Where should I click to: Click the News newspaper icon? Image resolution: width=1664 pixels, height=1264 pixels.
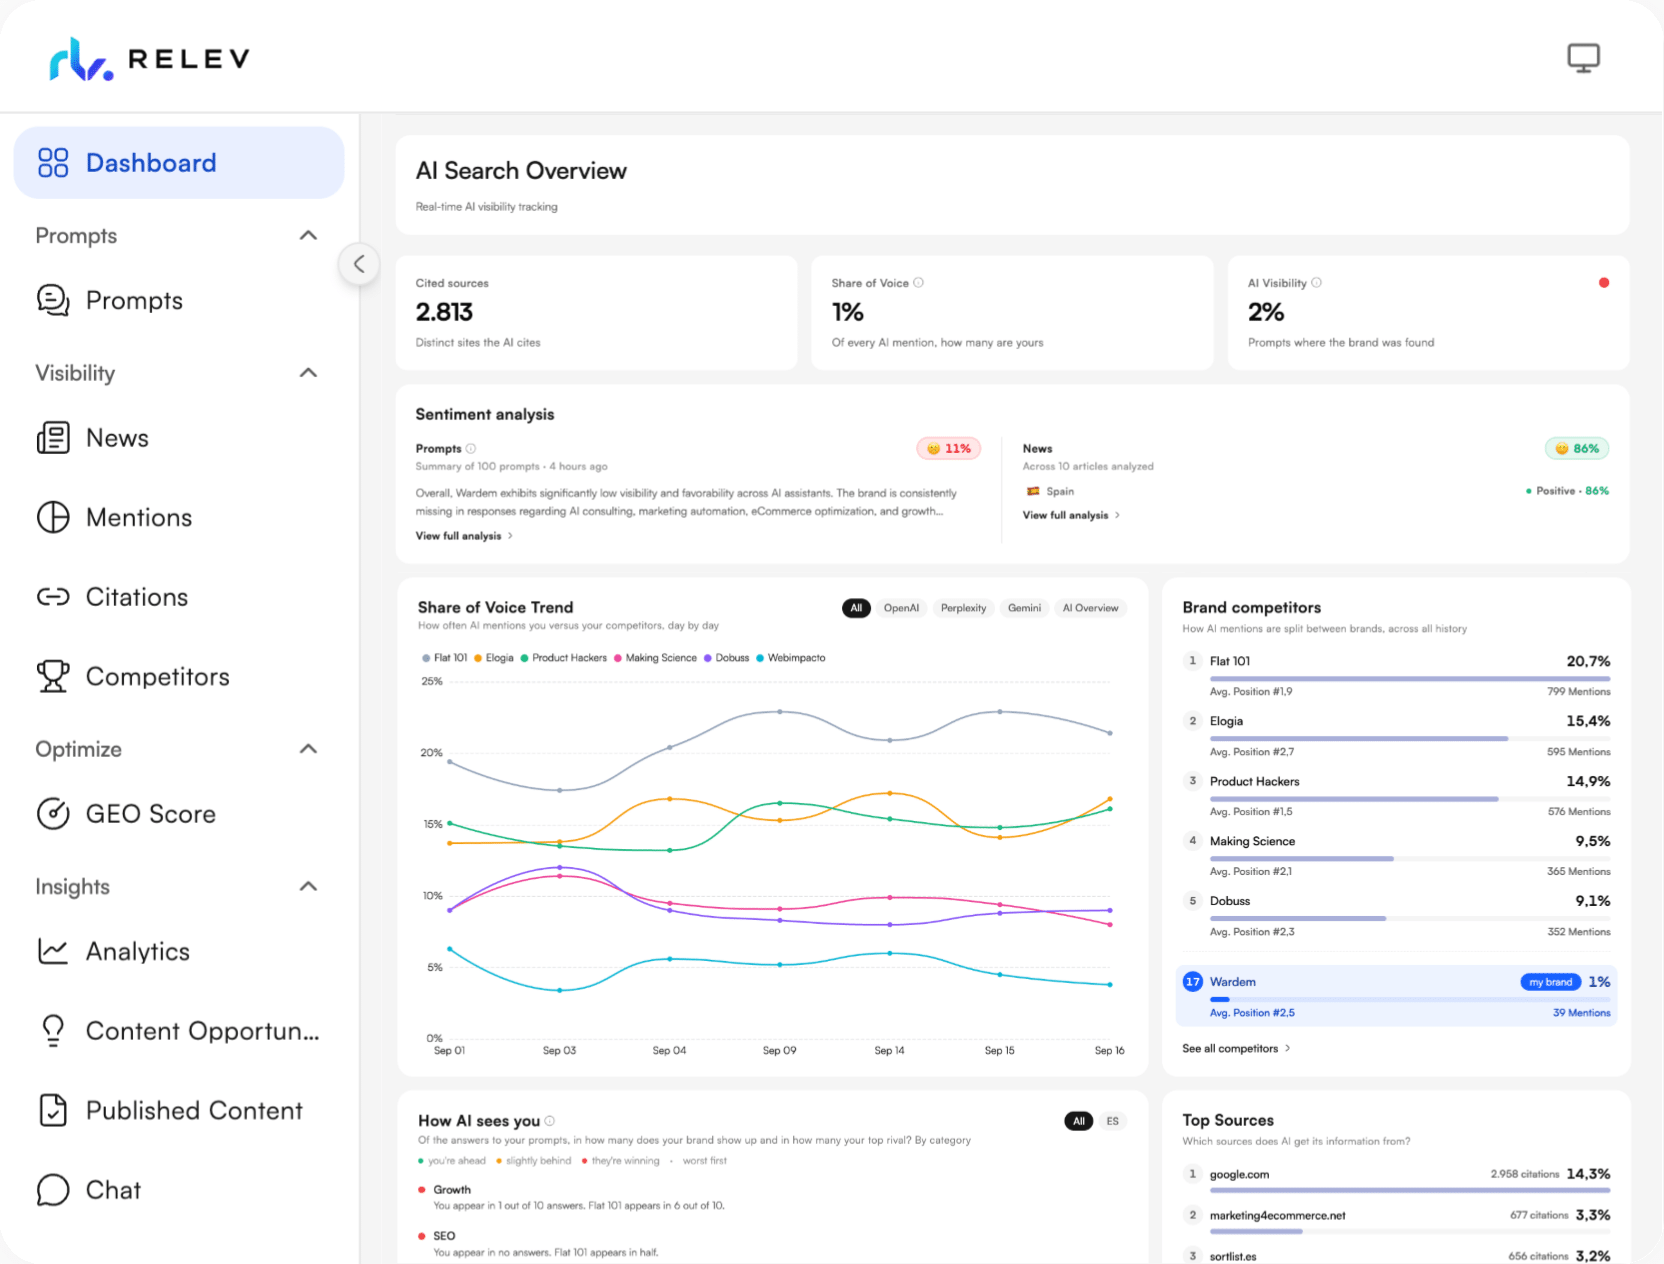[53, 438]
